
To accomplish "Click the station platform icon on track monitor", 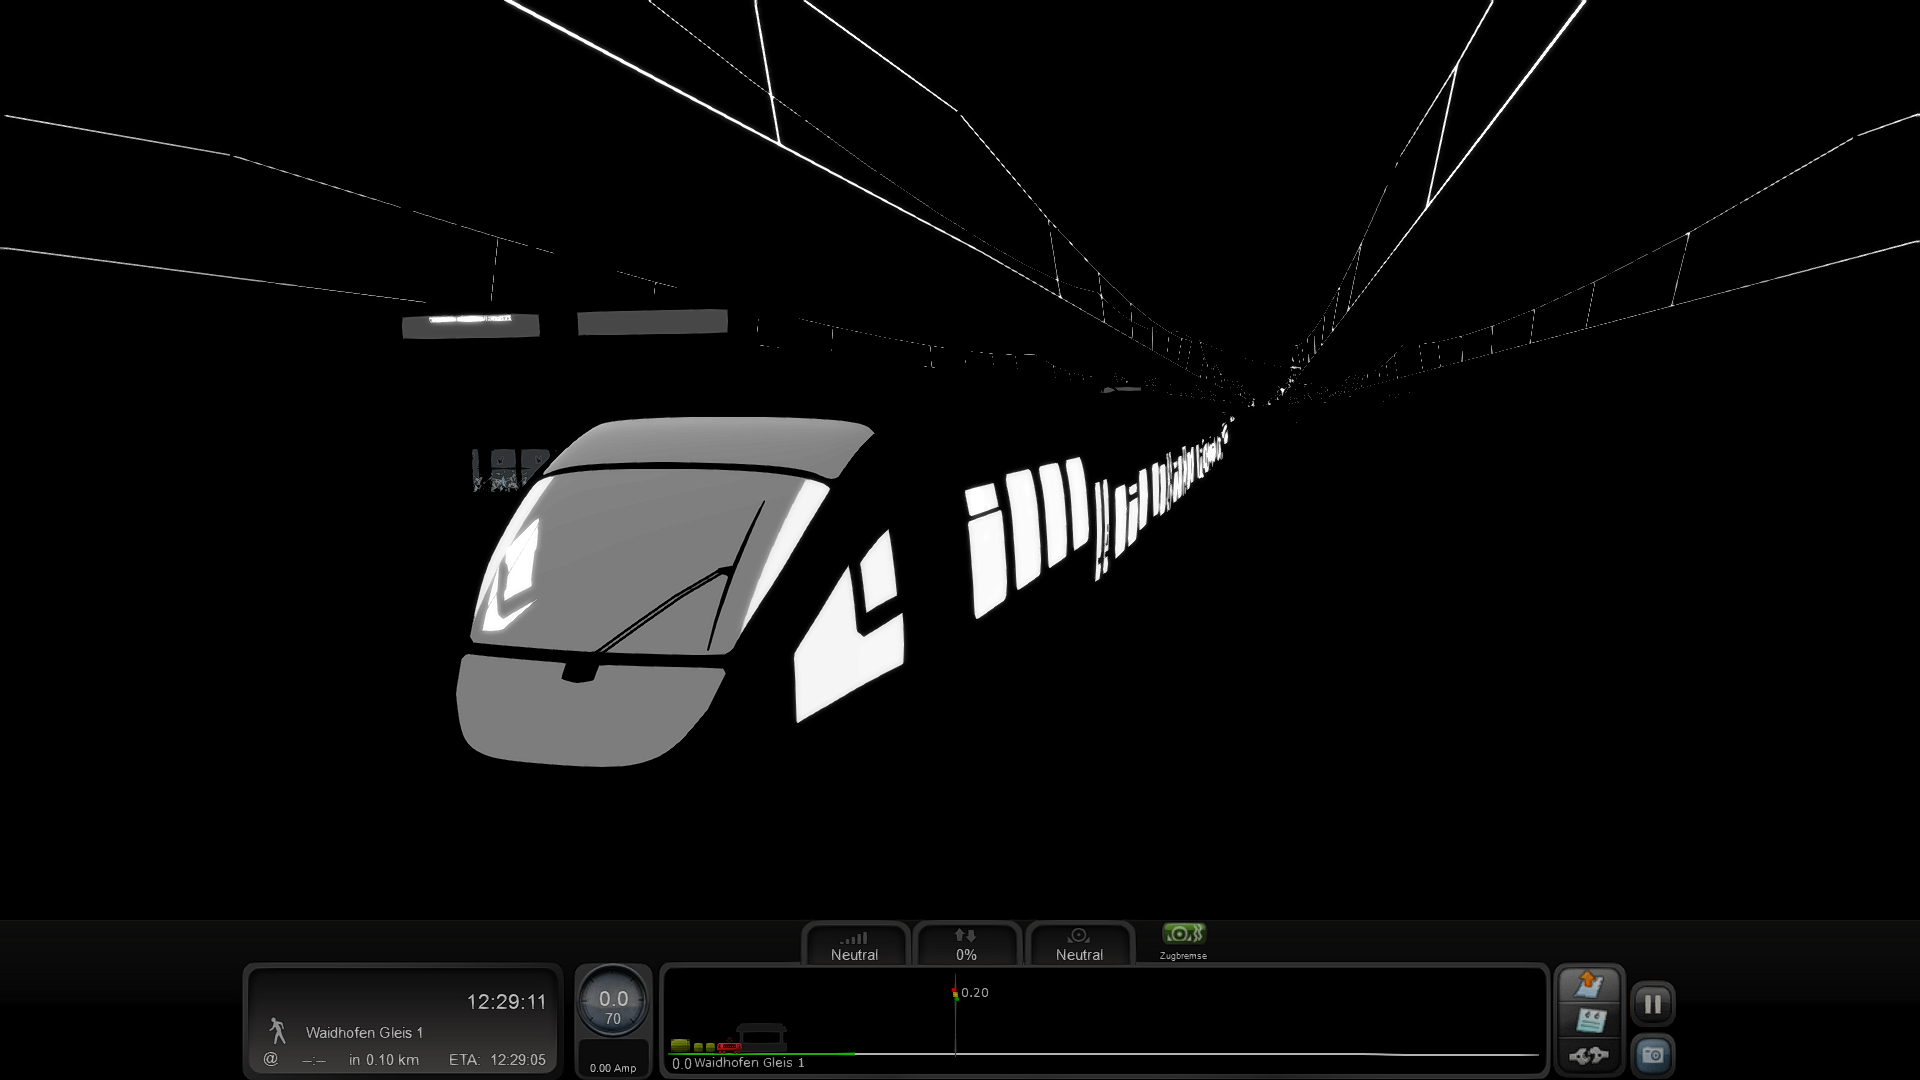I will coord(762,1036).
